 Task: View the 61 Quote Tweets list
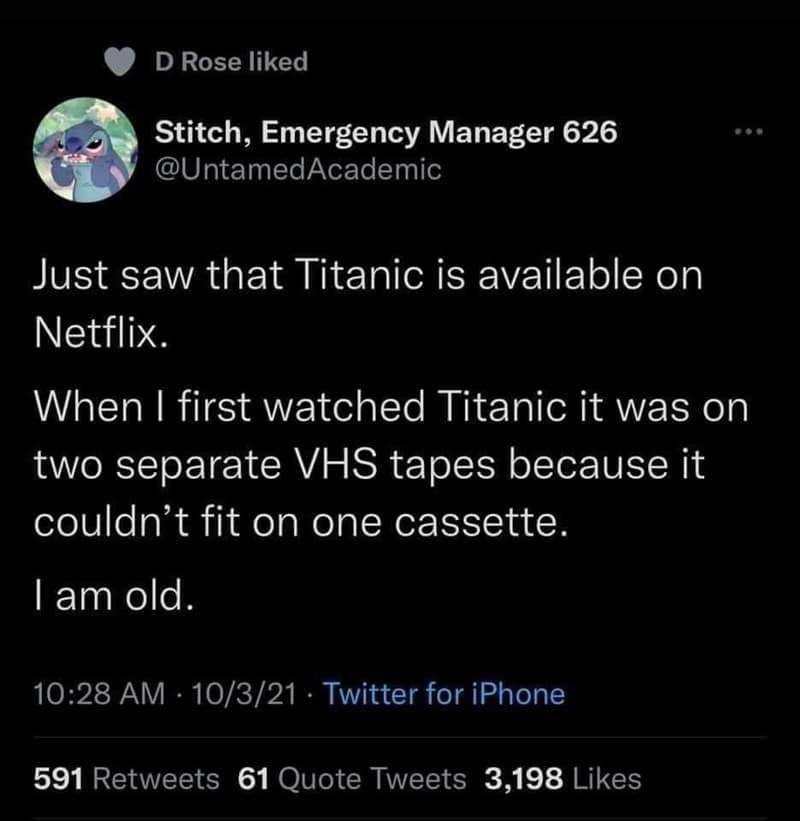[x=352, y=778]
